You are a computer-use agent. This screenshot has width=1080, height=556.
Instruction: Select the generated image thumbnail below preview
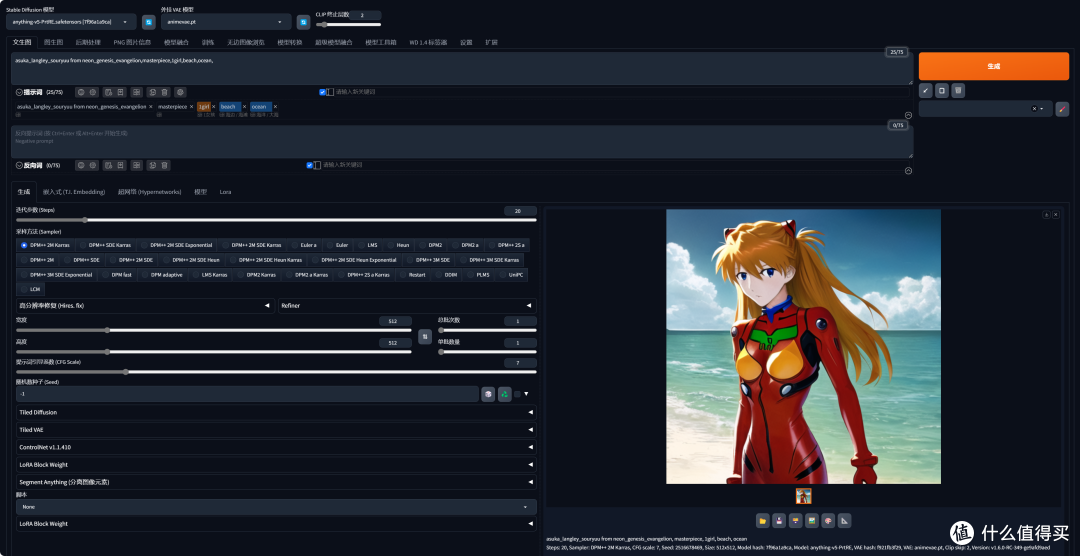click(x=803, y=496)
